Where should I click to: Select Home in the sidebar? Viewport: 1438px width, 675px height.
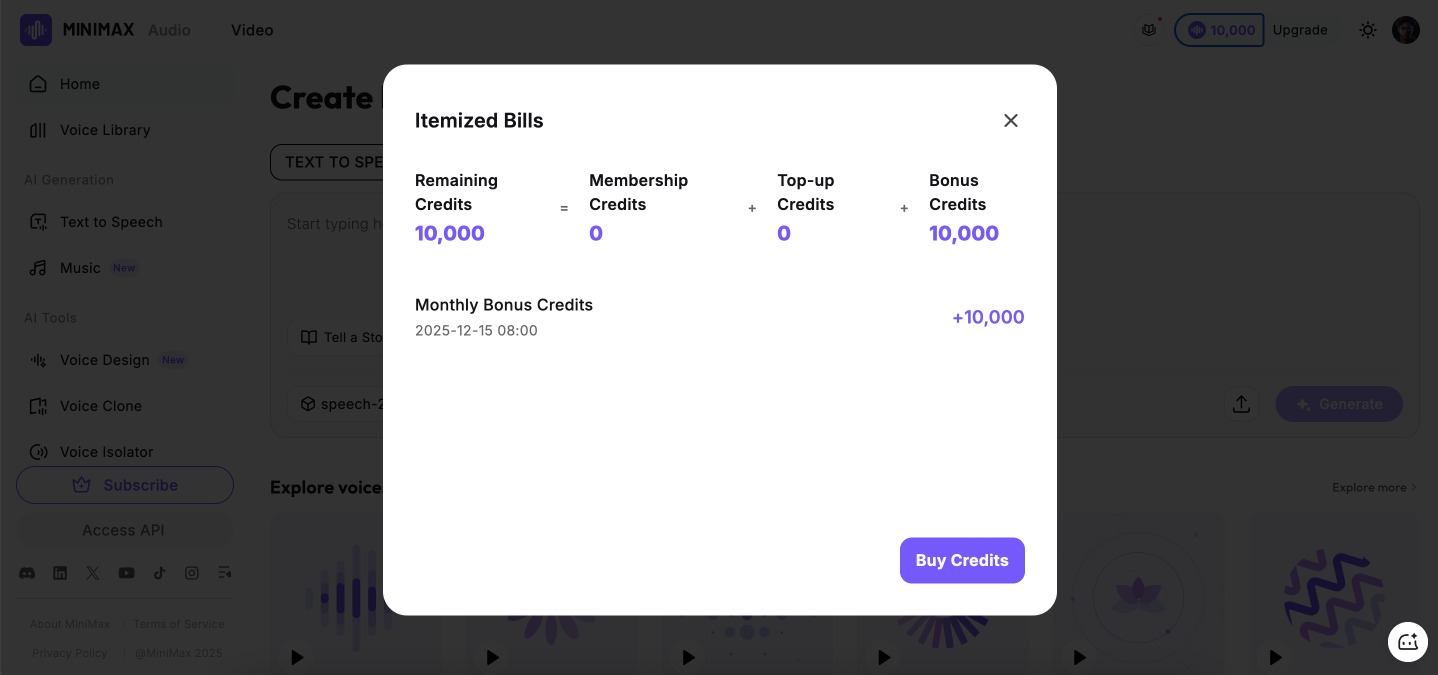pos(79,84)
